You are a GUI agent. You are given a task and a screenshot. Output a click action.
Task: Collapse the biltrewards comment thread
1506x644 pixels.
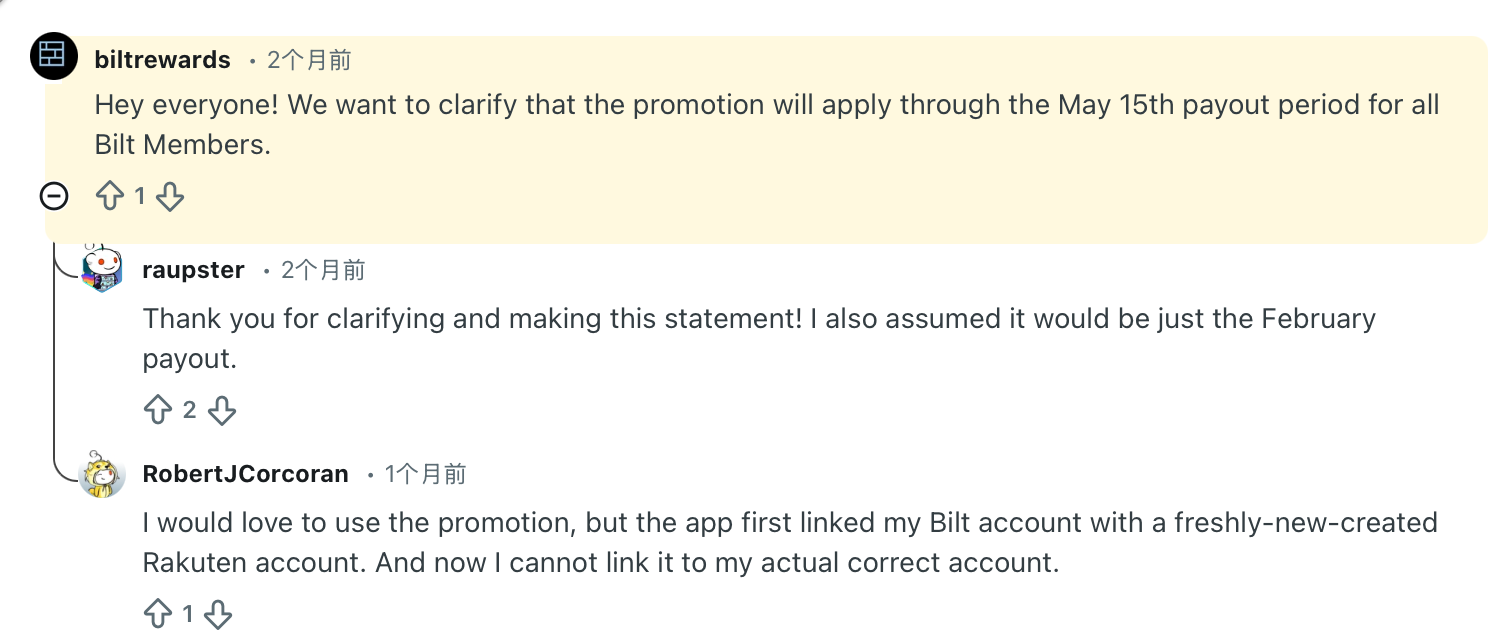pyautogui.click(x=54, y=196)
